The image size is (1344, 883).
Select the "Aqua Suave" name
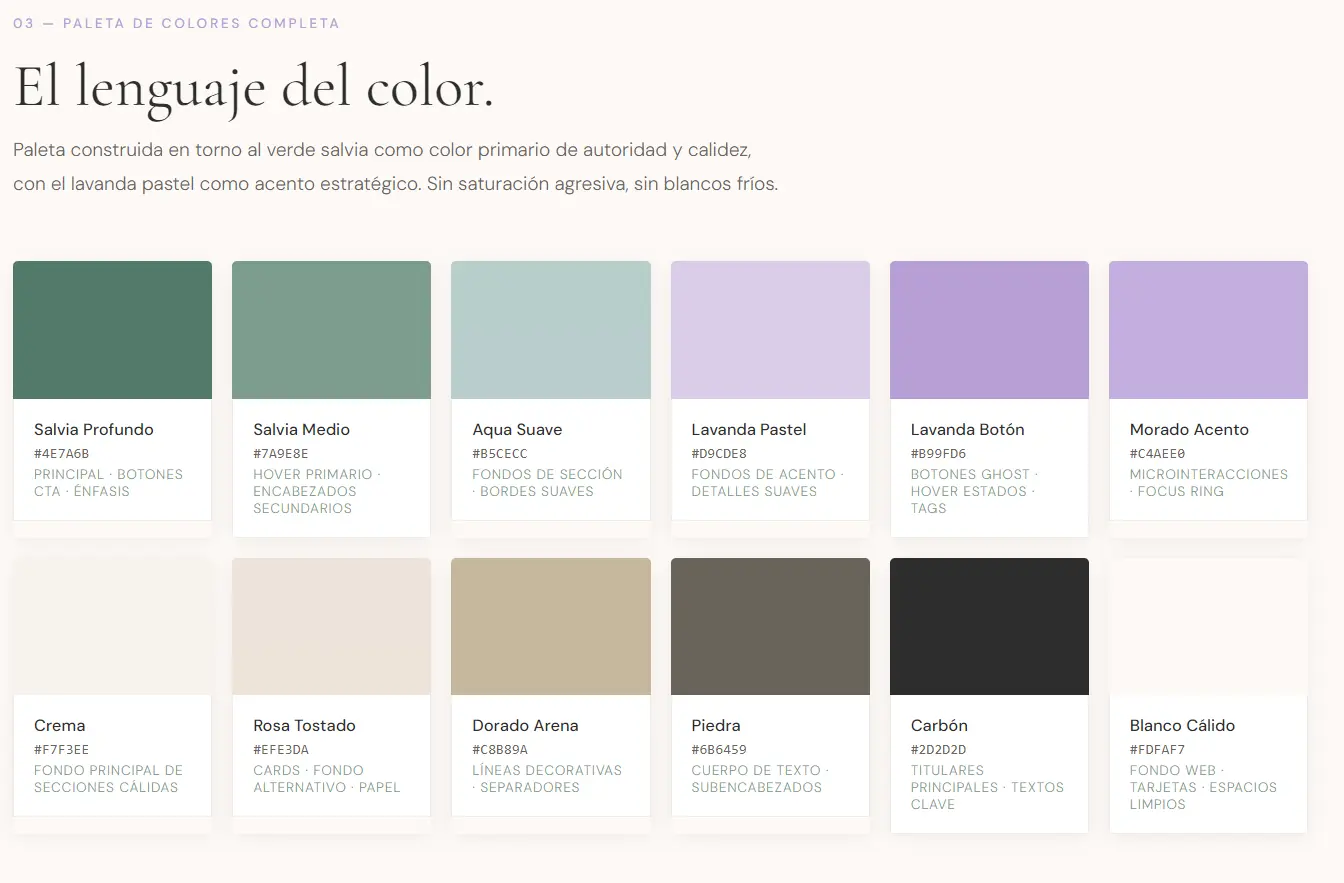pyautogui.click(x=517, y=430)
